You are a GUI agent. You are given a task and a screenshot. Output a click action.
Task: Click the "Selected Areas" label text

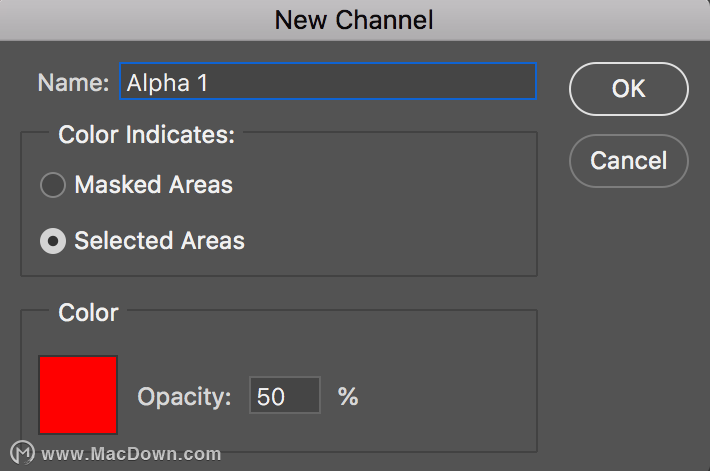pyautogui.click(x=159, y=240)
